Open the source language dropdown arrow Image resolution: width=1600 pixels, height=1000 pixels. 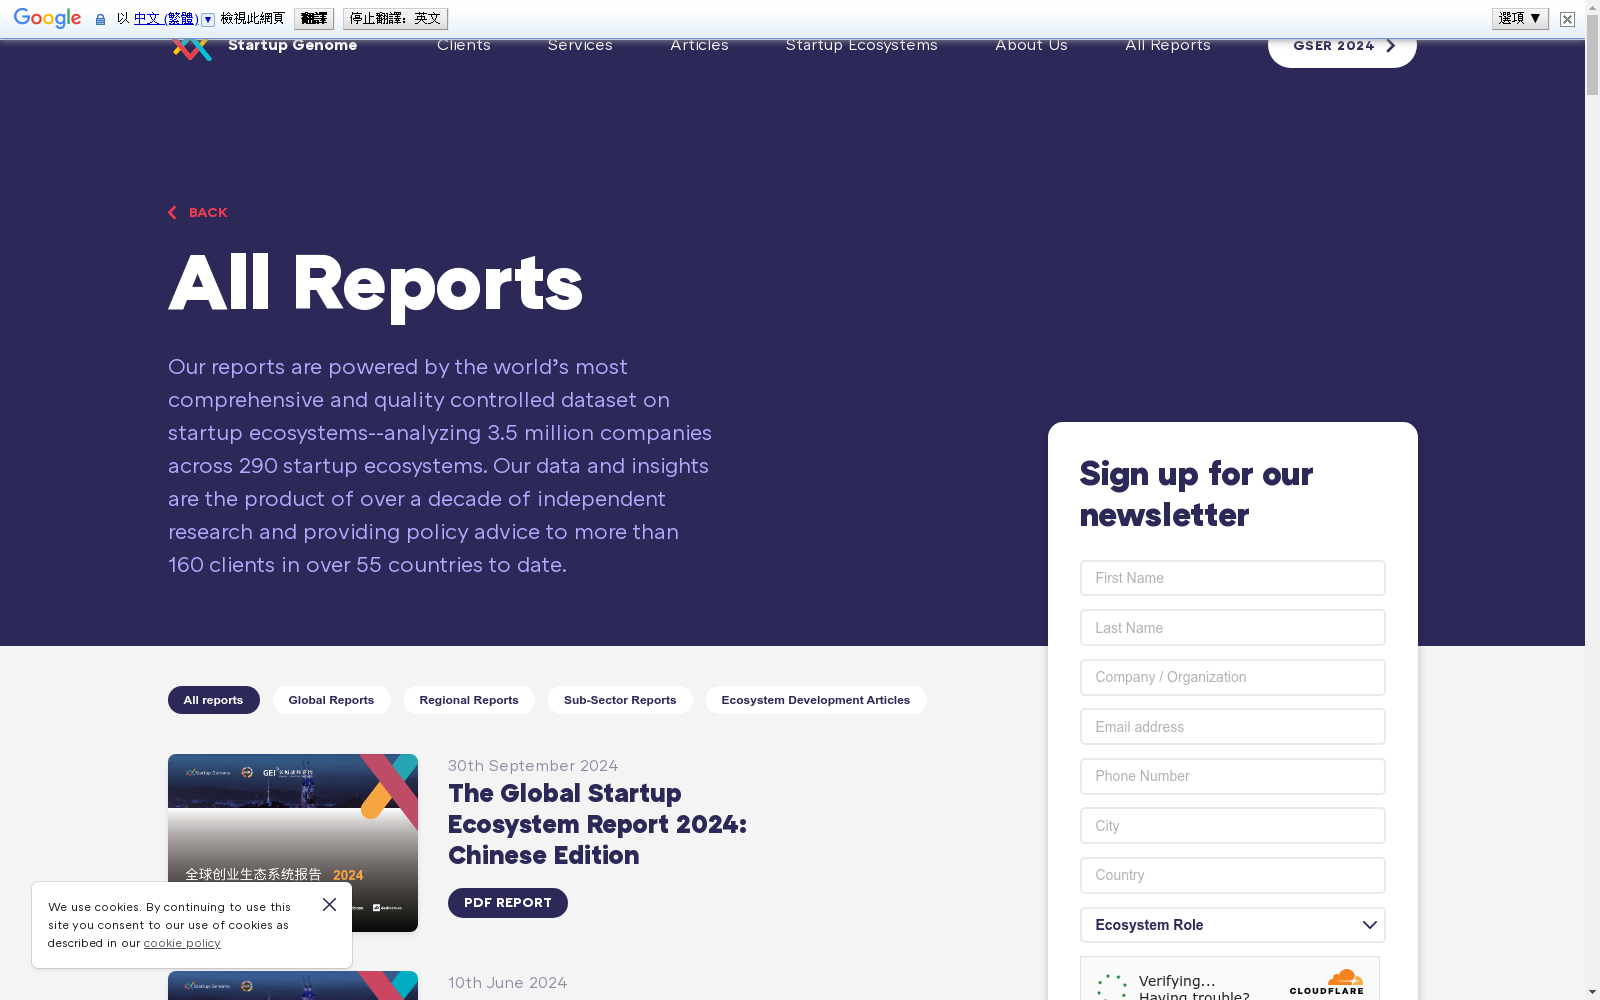tap(208, 19)
